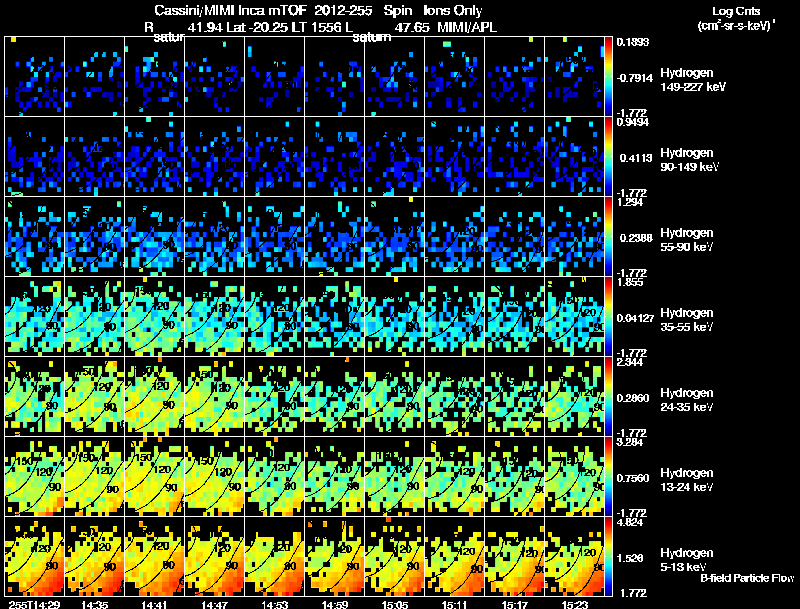Click the 24-35 keV panel at 14:41
Image resolution: width=800 pixels, height=609 pixels.
[155, 396]
